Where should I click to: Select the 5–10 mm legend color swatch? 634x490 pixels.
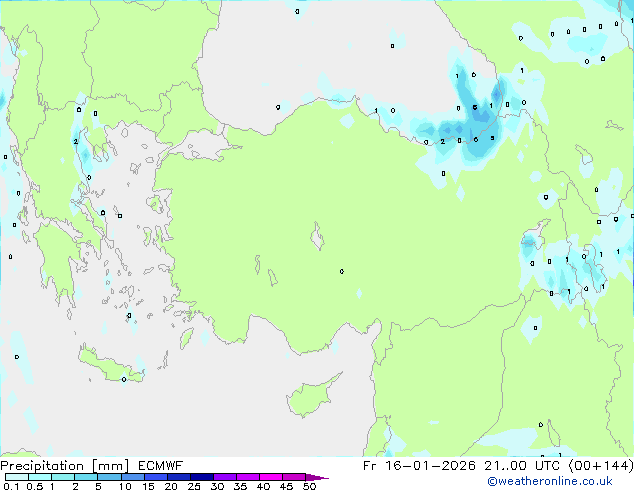coord(109,477)
